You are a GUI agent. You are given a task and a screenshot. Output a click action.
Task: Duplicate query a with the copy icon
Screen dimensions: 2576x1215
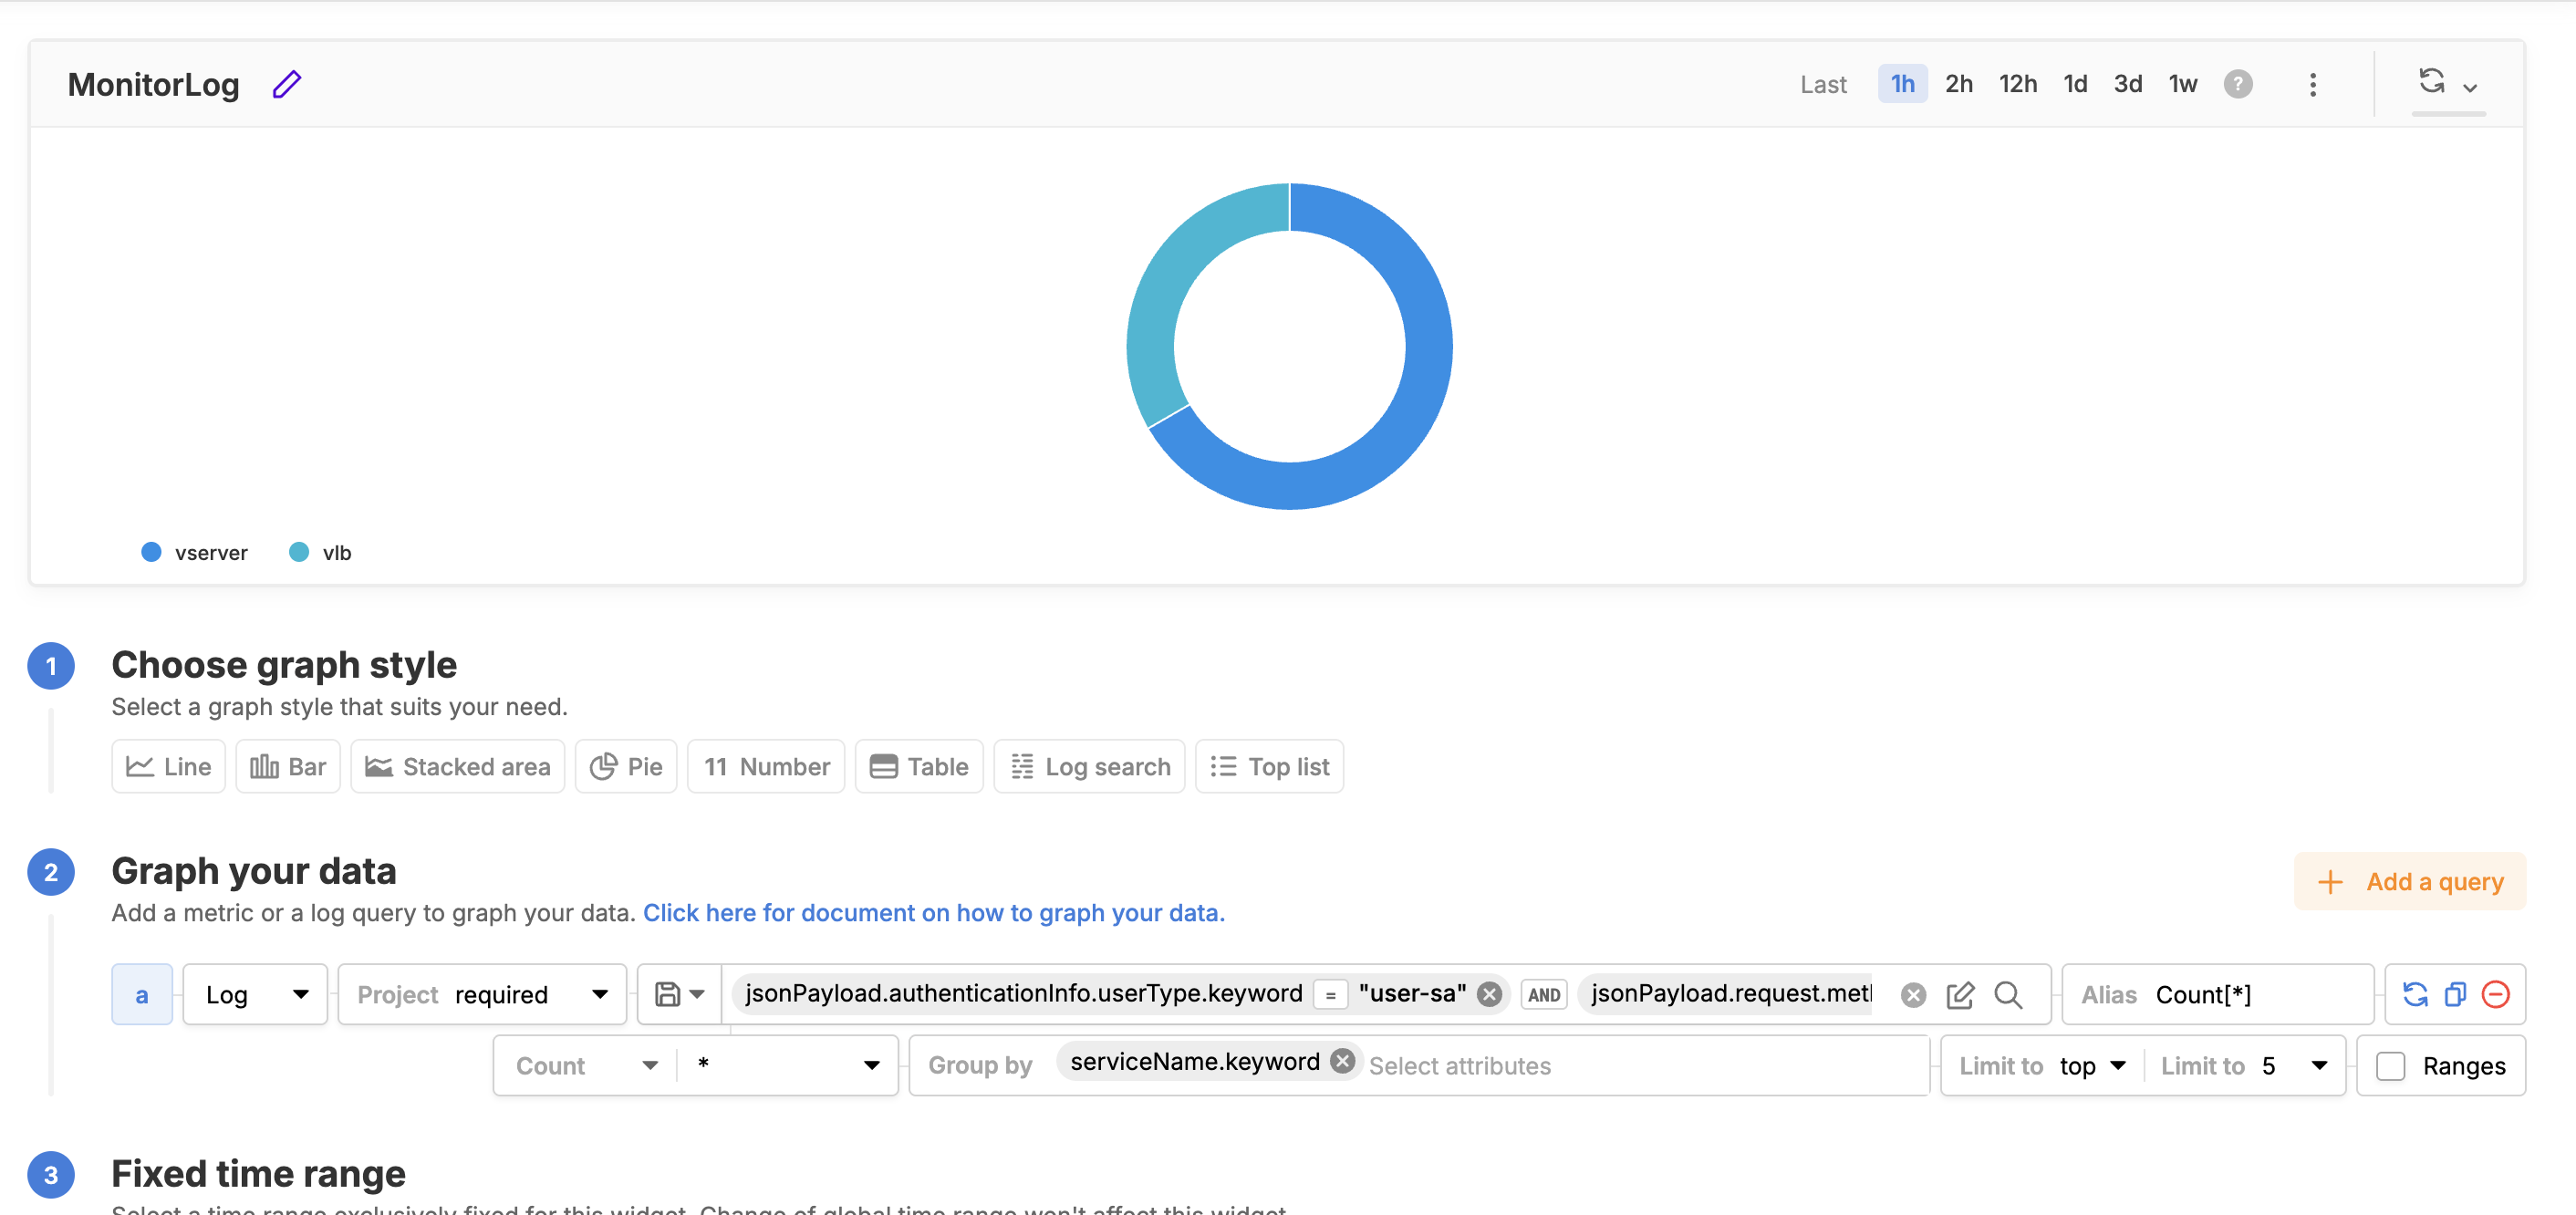(2455, 994)
